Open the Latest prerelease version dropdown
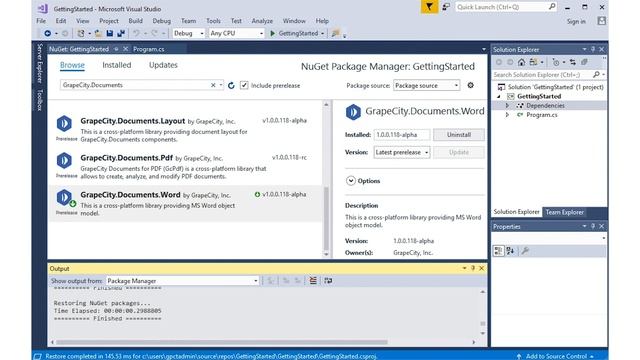 (402, 152)
